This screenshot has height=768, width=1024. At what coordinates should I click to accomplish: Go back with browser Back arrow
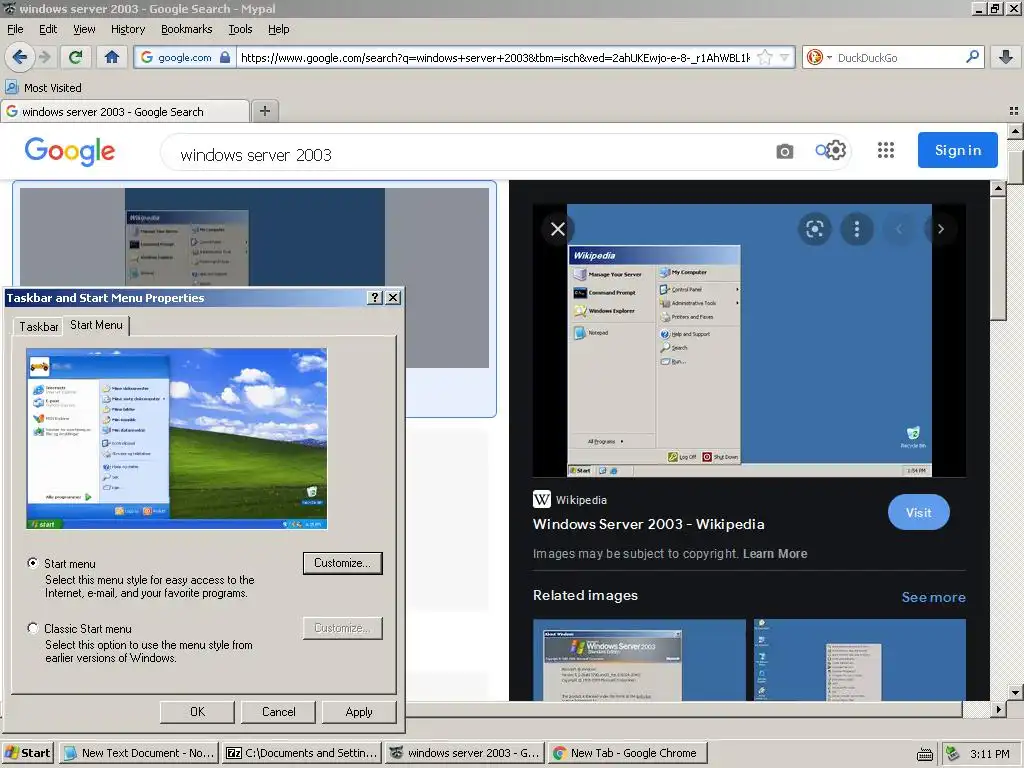pyautogui.click(x=20, y=57)
